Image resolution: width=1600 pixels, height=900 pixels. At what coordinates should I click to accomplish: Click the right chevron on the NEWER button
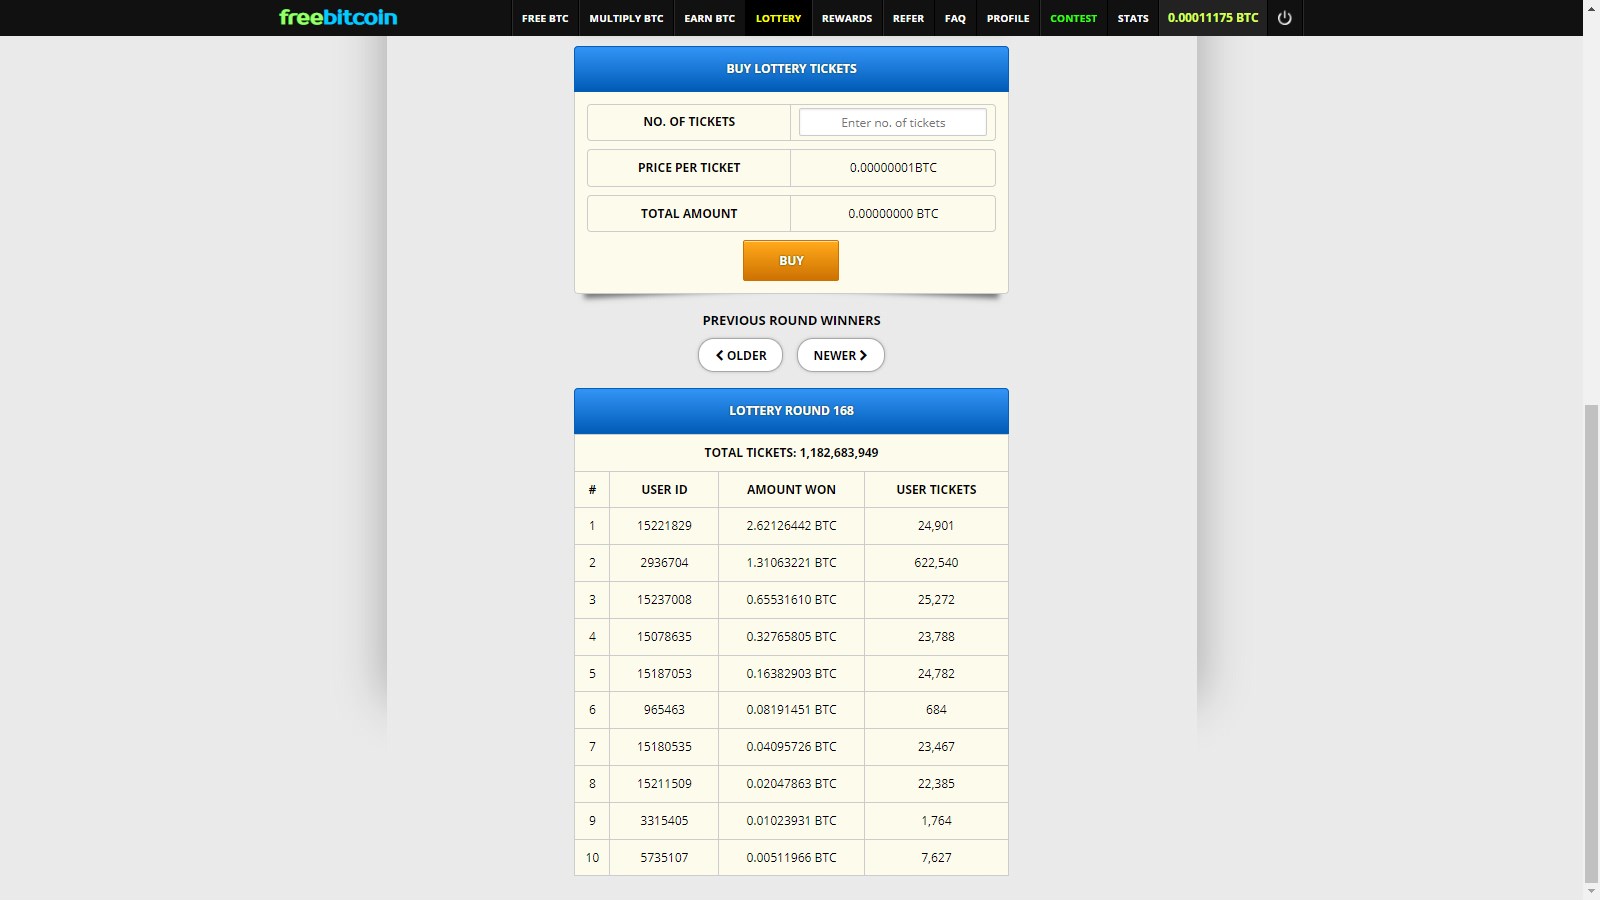point(862,355)
